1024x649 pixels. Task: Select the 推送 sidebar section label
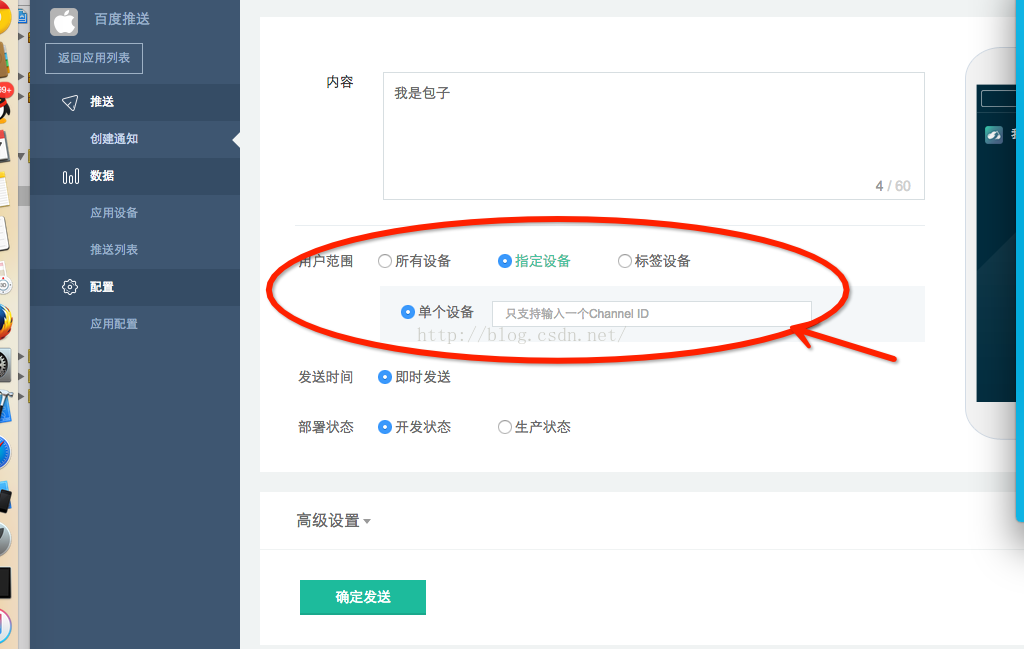[102, 102]
